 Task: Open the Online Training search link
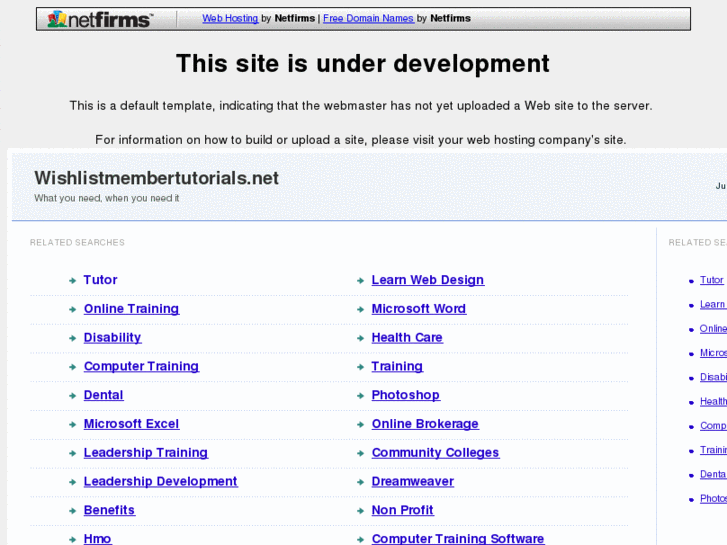tap(131, 309)
